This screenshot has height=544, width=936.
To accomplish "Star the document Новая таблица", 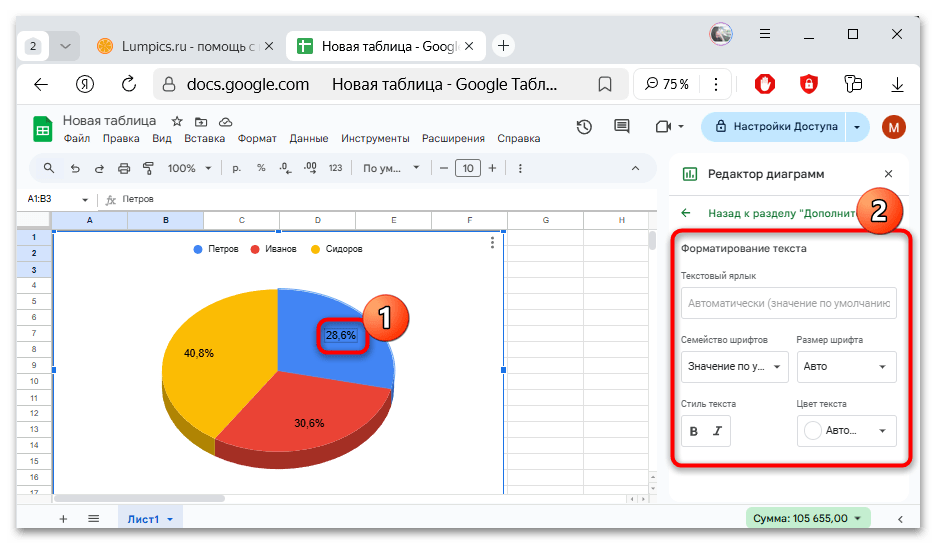I will [x=177, y=121].
